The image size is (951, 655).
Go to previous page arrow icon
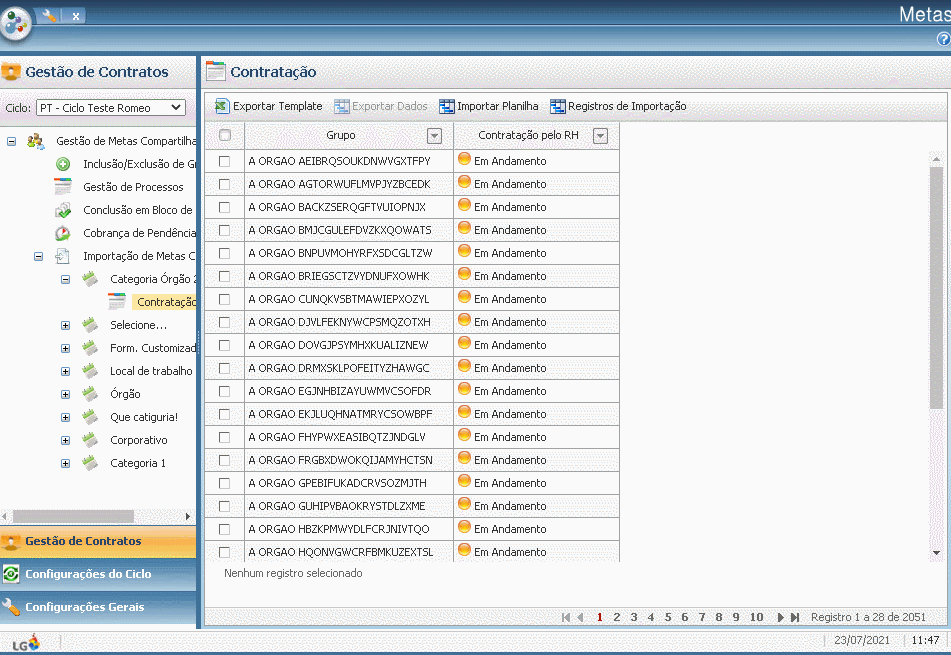[x=580, y=617]
